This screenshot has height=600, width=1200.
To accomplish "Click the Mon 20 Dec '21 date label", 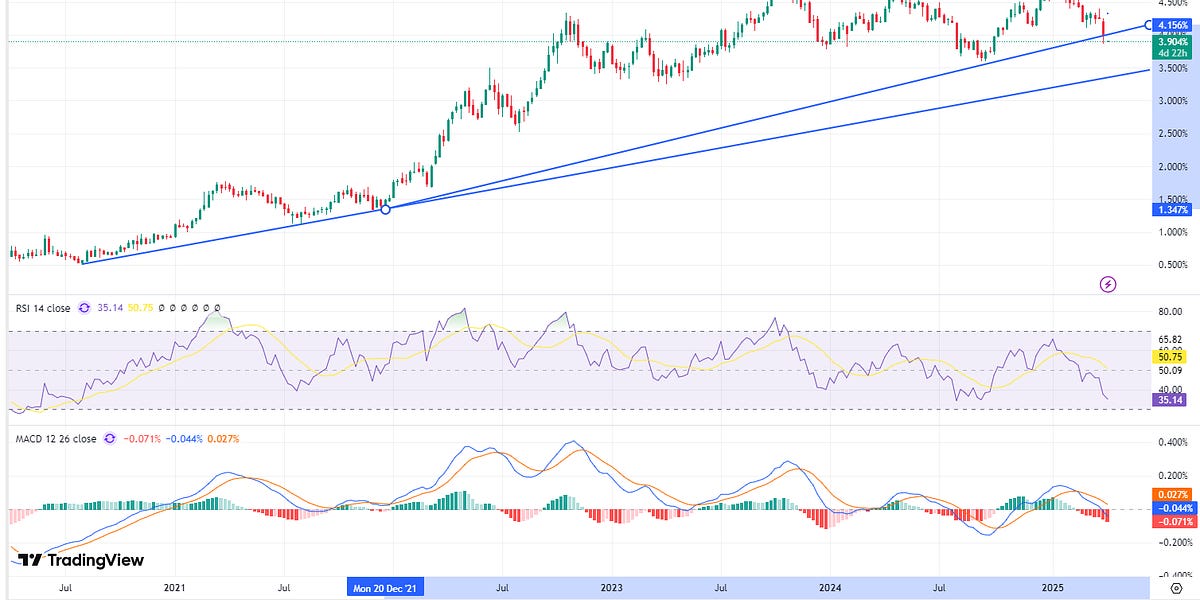I will [x=386, y=588].
